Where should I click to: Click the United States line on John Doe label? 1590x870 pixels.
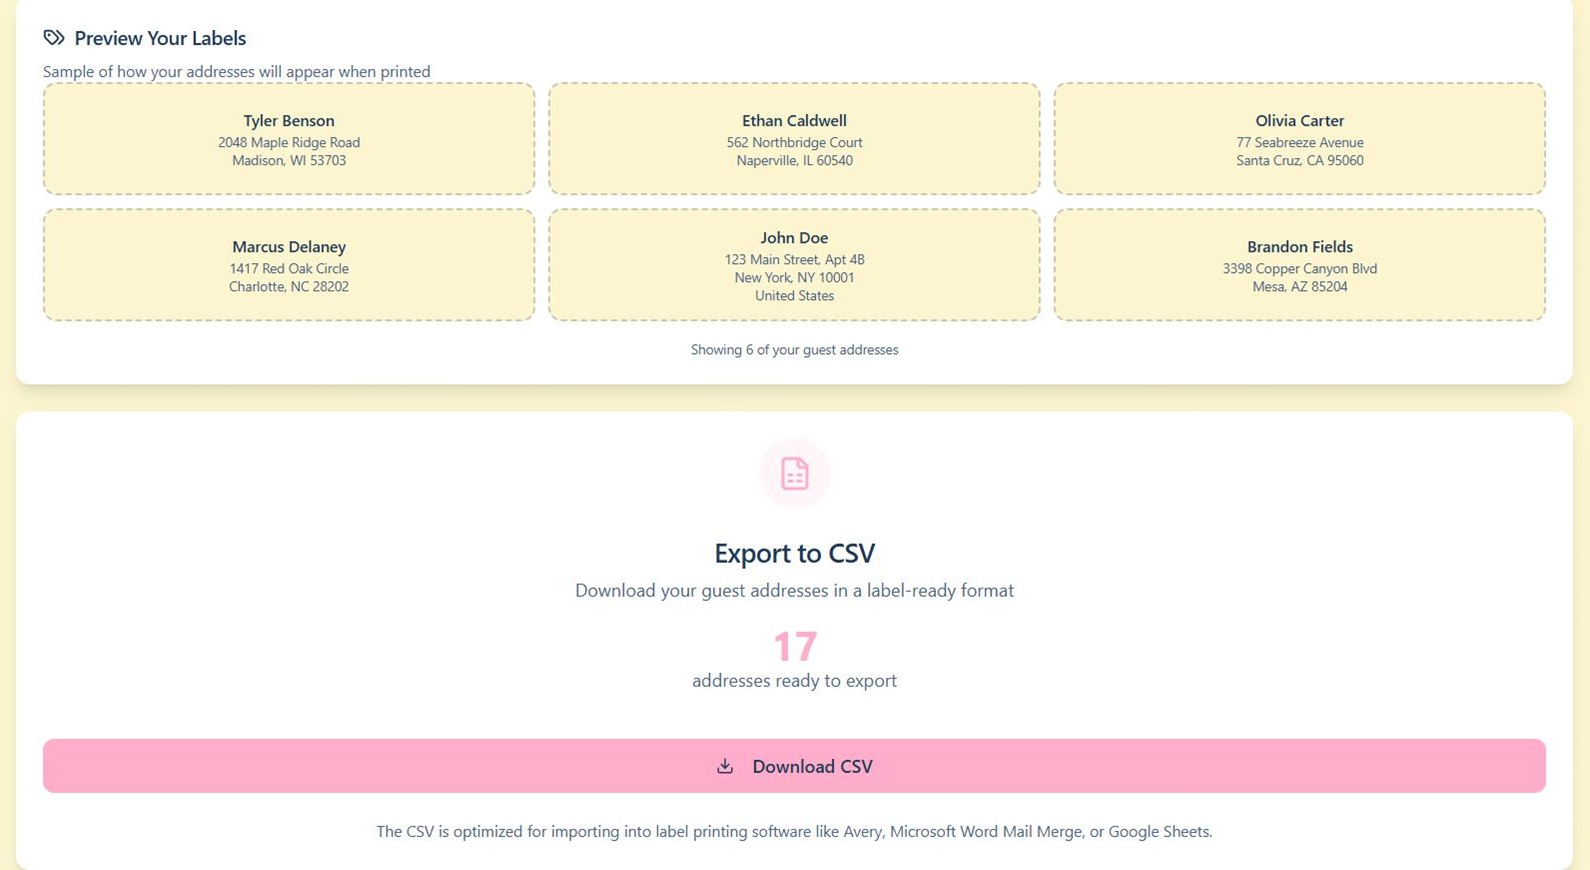pos(794,295)
